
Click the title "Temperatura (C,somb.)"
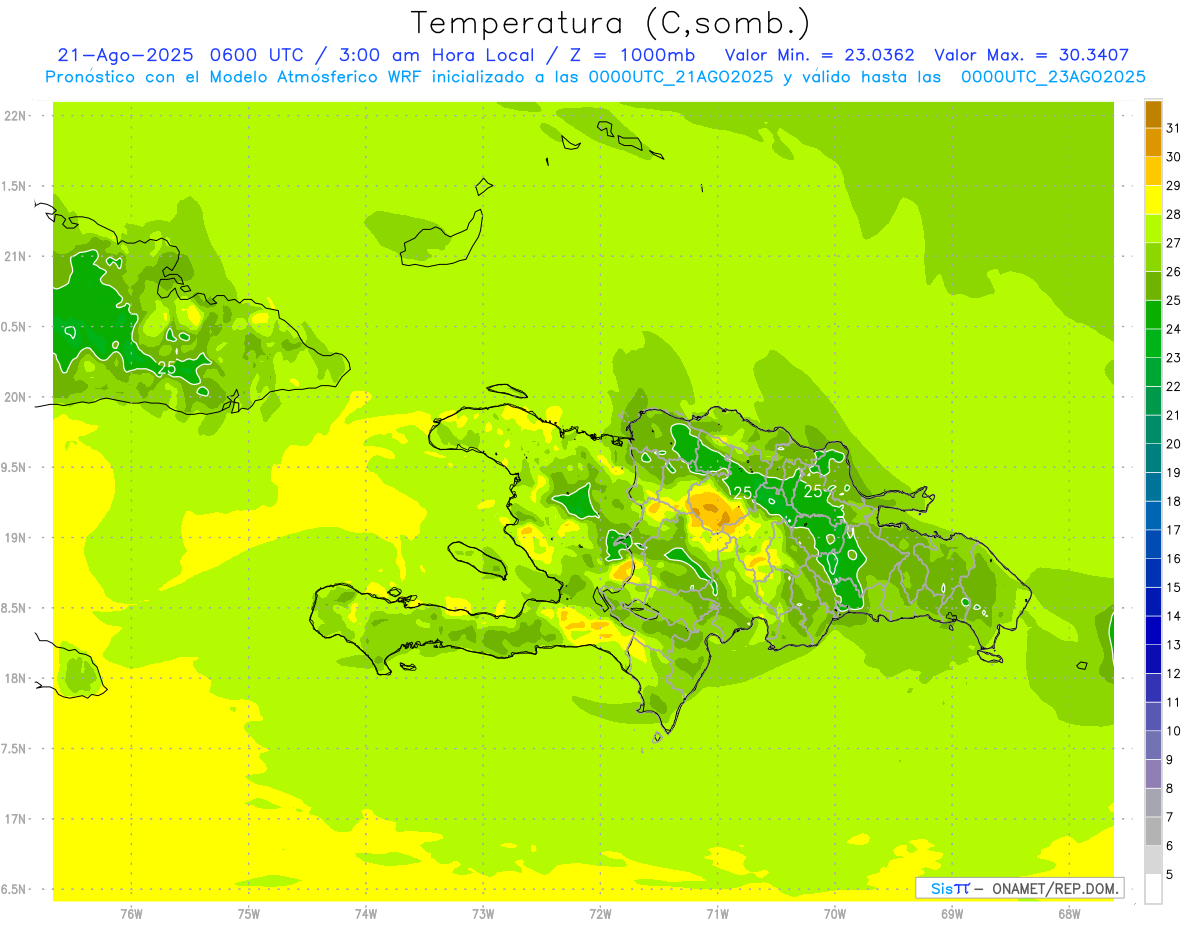(x=610, y=23)
